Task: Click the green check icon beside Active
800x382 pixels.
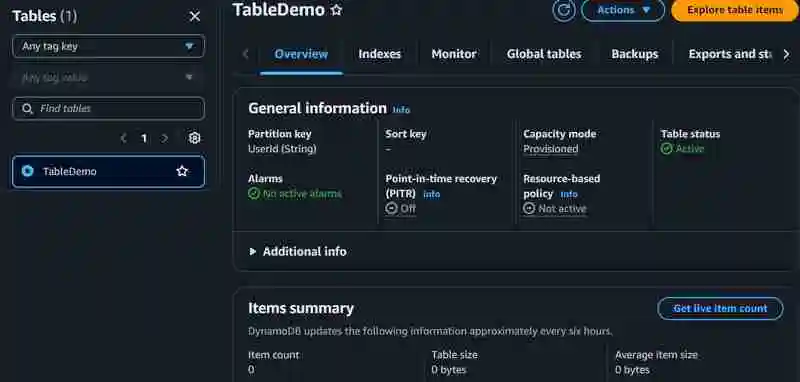Action: [666, 149]
